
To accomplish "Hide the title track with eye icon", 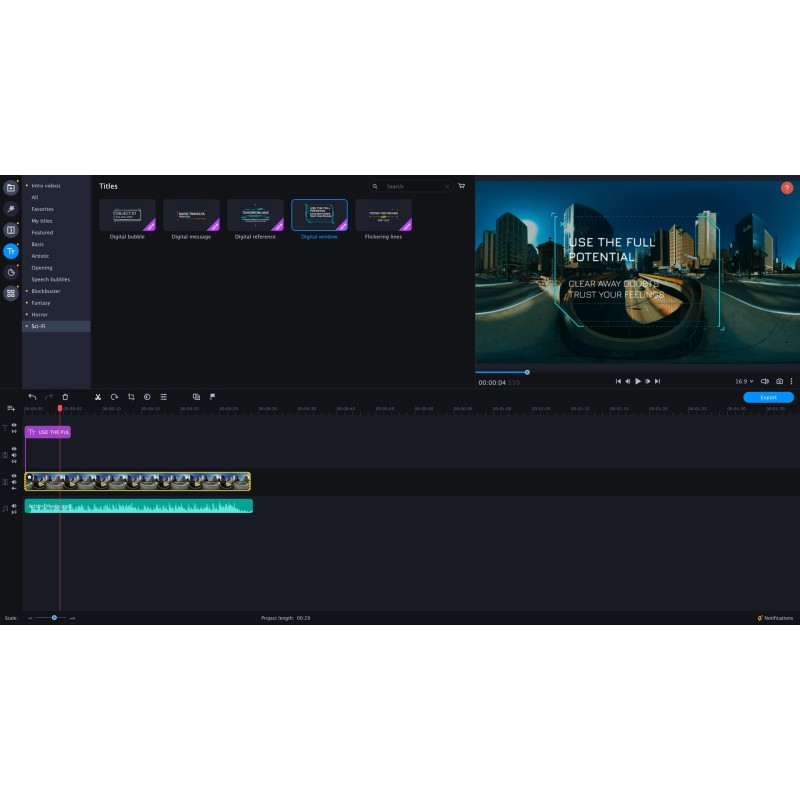I will [x=14, y=426].
